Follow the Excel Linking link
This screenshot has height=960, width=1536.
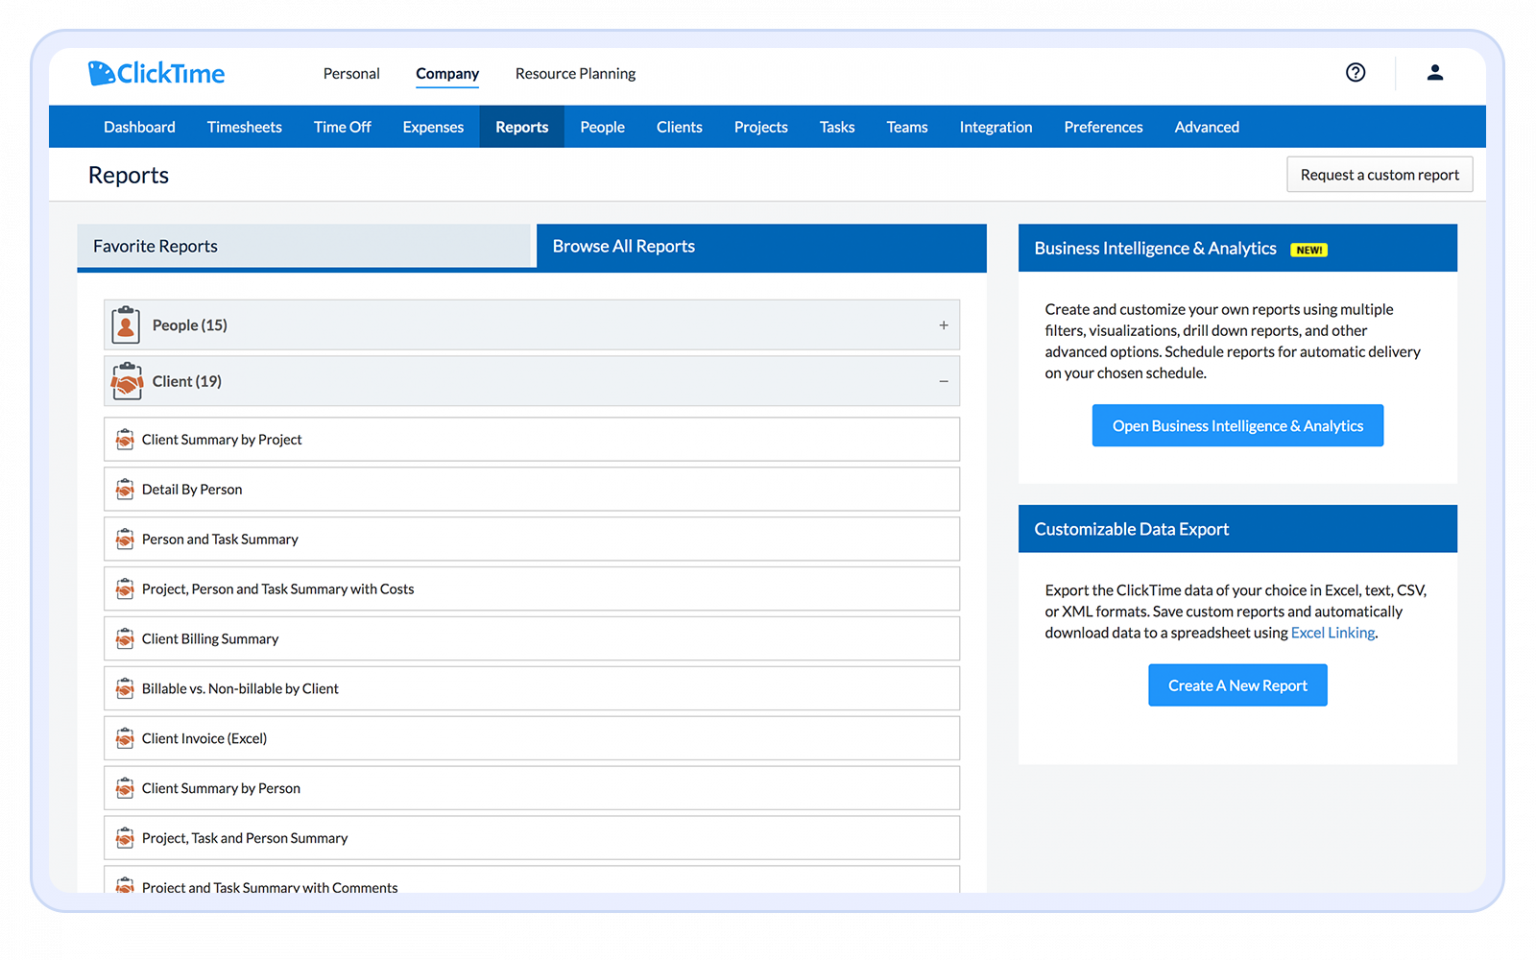(x=1332, y=632)
